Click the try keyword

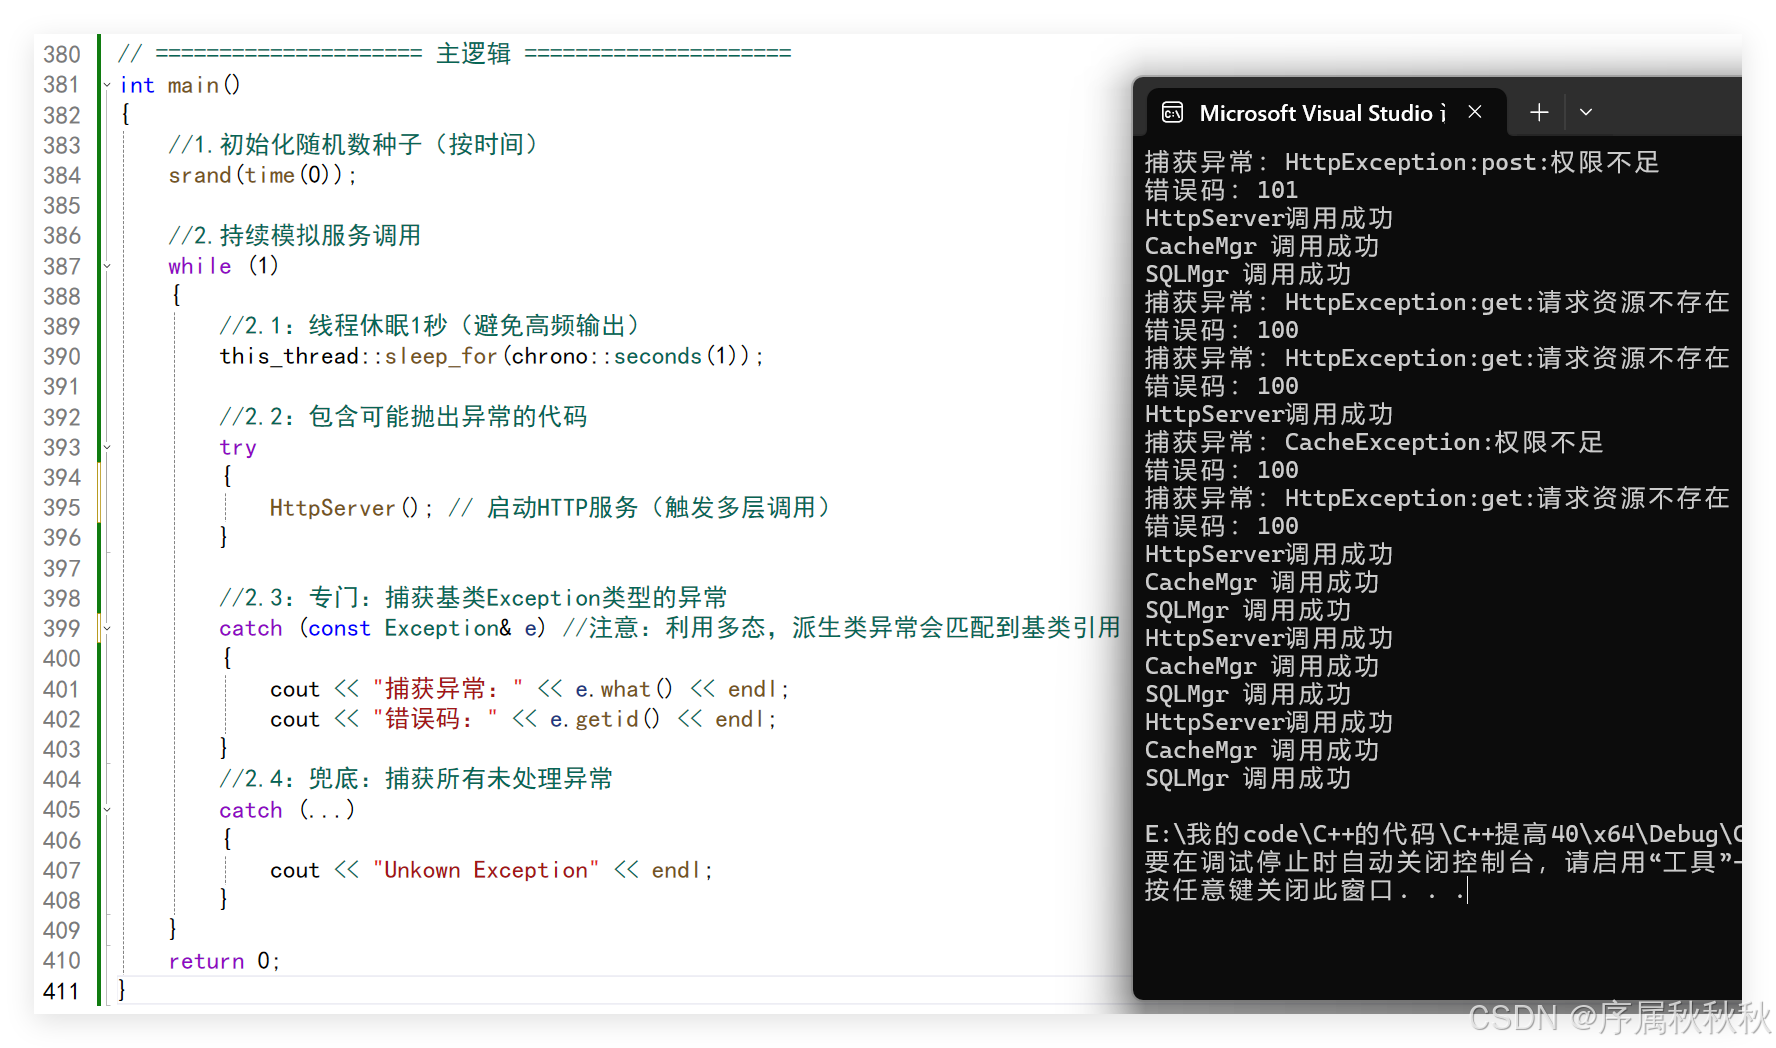coord(238,448)
